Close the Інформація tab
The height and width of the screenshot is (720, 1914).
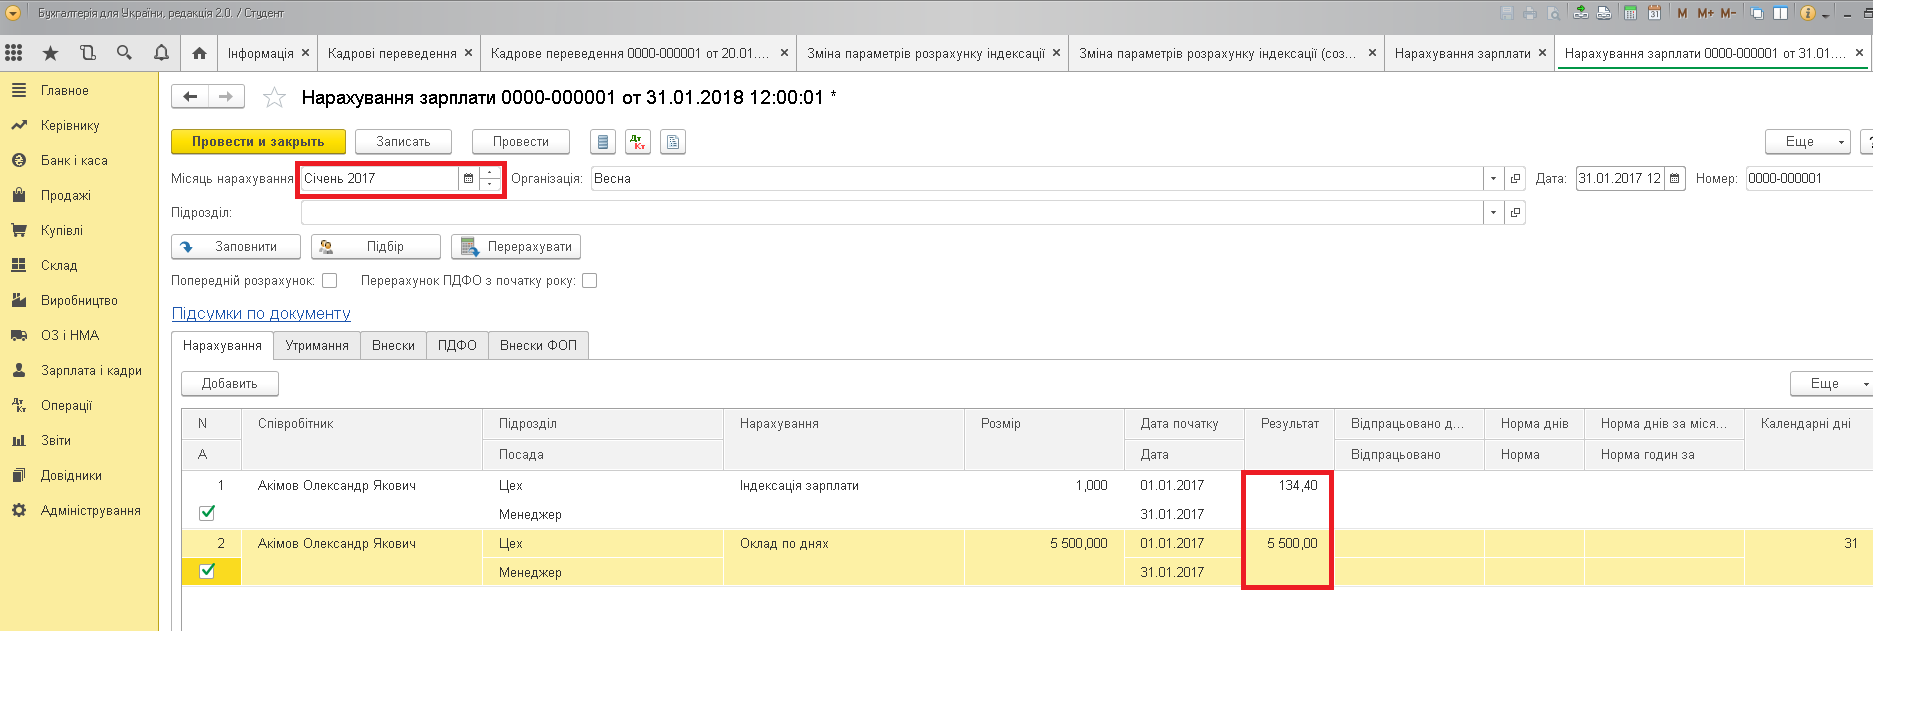point(305,53)
